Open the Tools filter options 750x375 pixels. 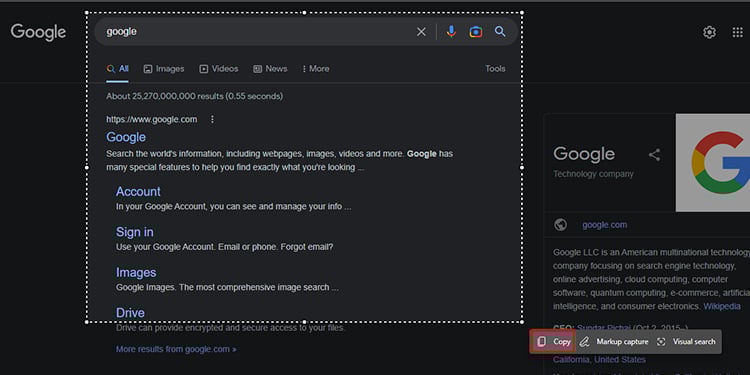coord(495,69)
